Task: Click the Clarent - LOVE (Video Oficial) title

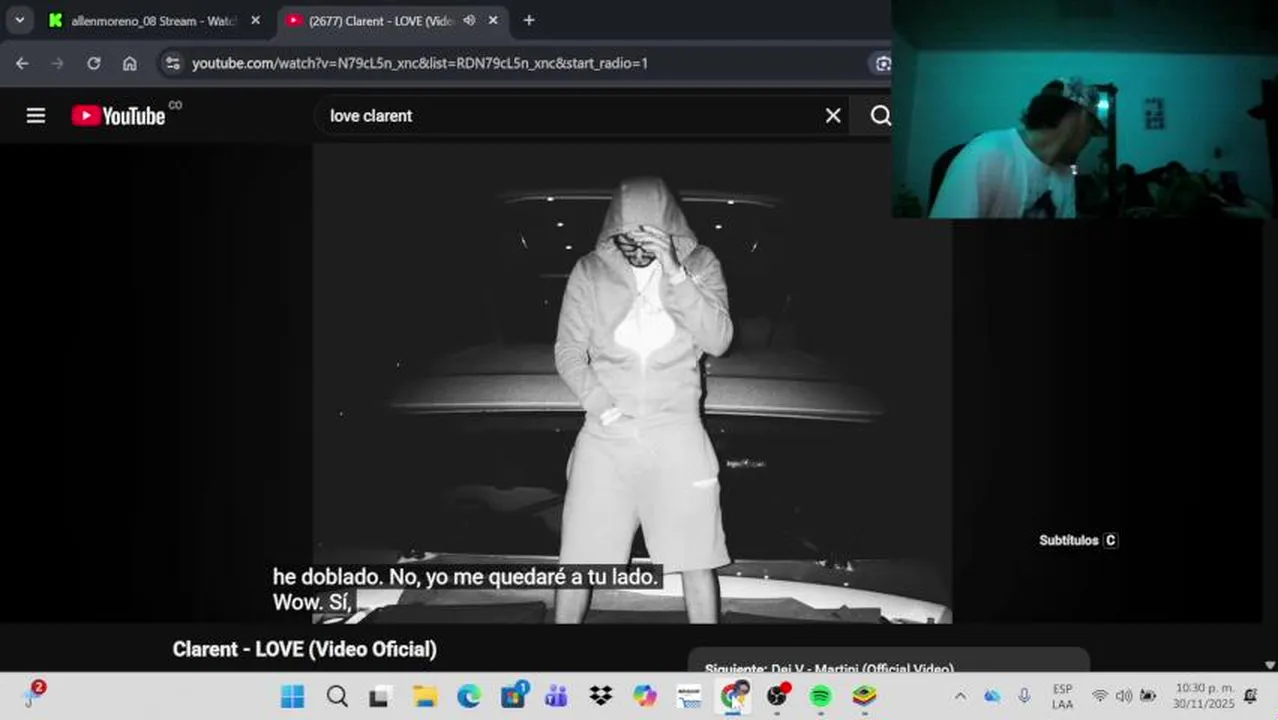Action: [305, 649]
